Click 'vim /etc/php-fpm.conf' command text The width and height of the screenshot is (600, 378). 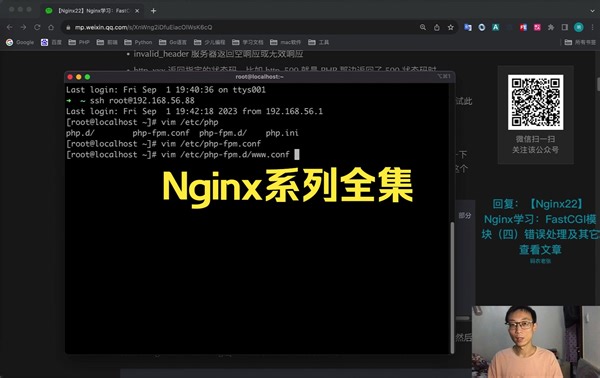211,144
